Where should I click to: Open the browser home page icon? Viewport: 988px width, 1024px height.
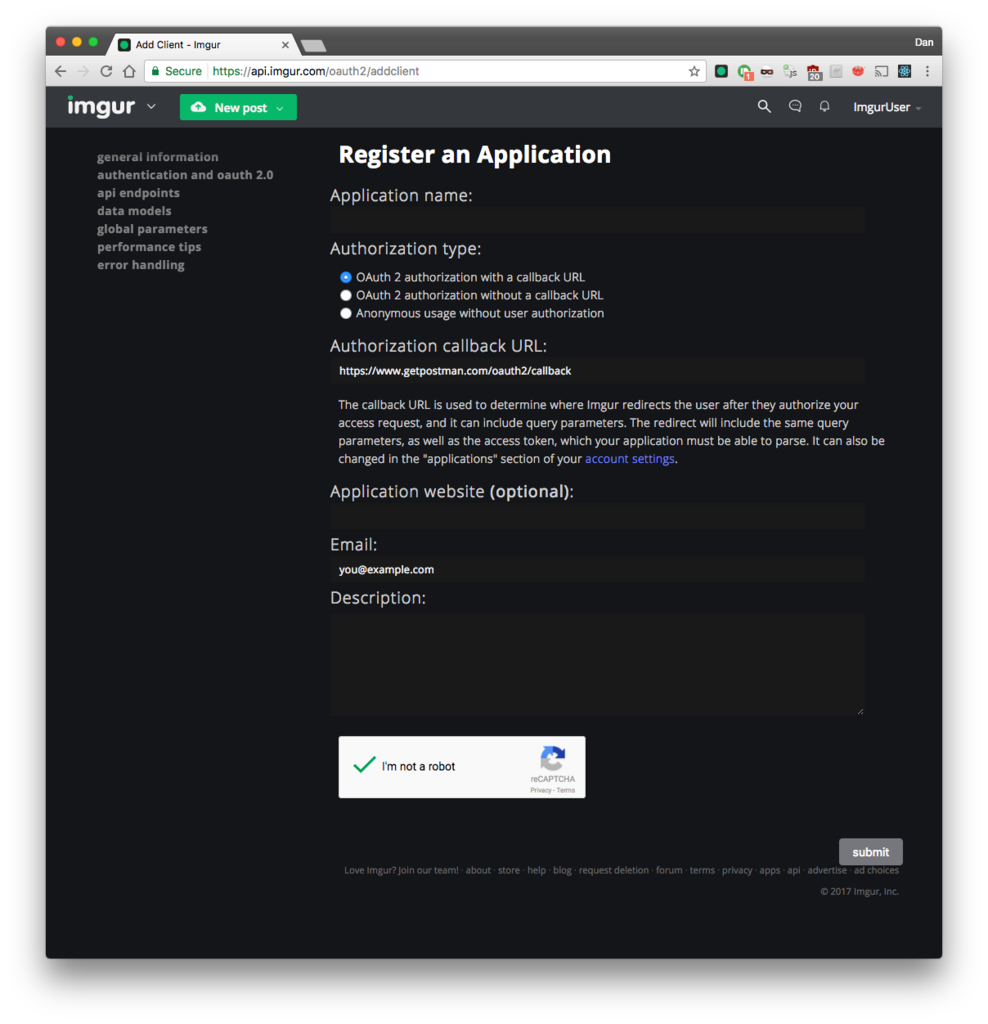pyautogui.click(x=129, y=71)
